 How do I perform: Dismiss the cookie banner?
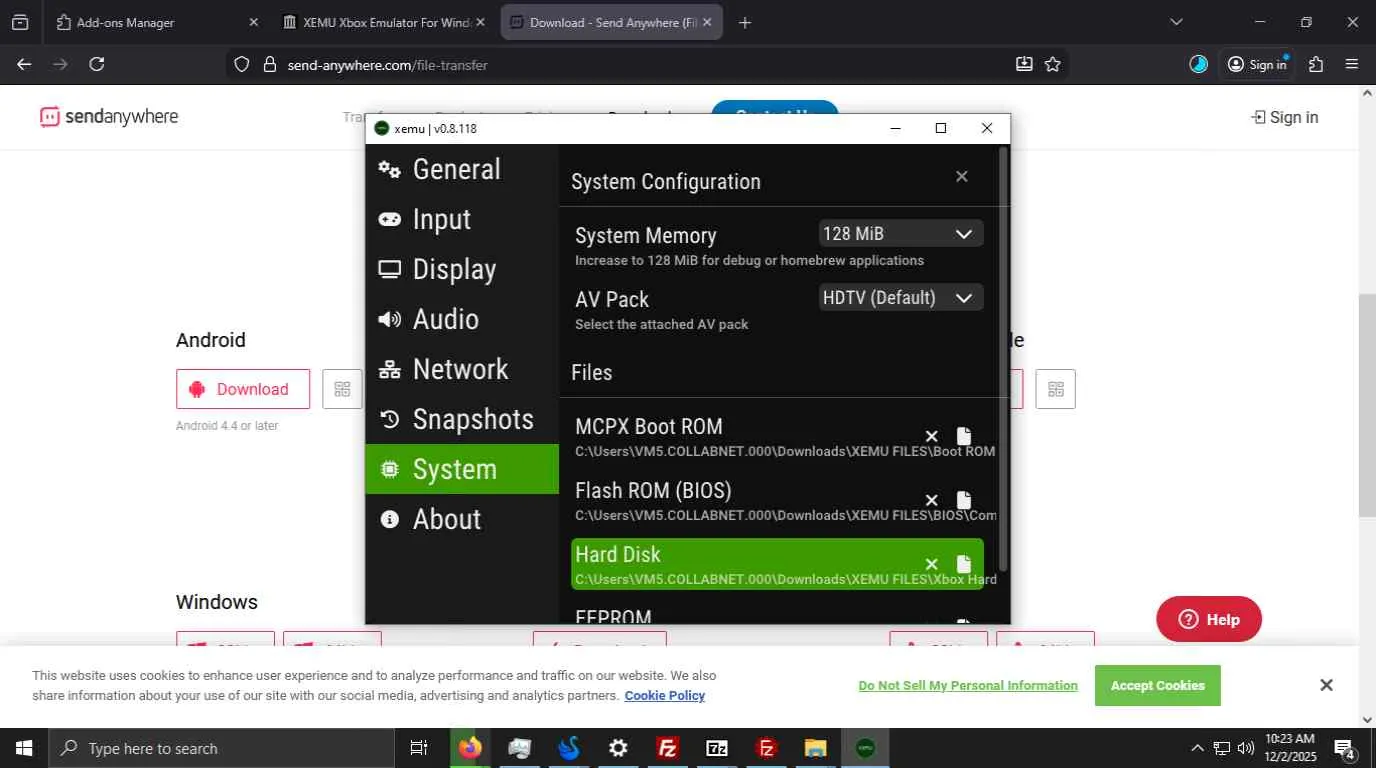point(1326,685)
